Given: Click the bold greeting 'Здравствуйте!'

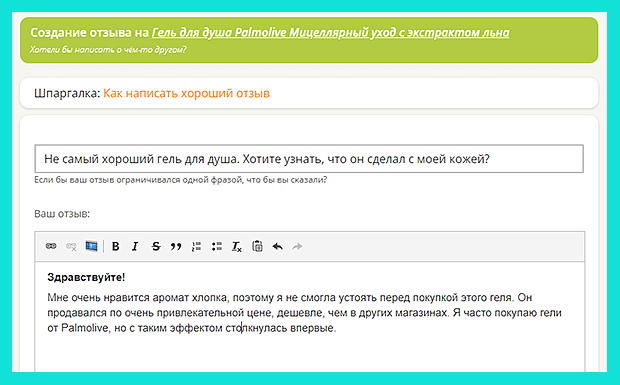Looking at the screenshot, I should (x=86, y=277).
